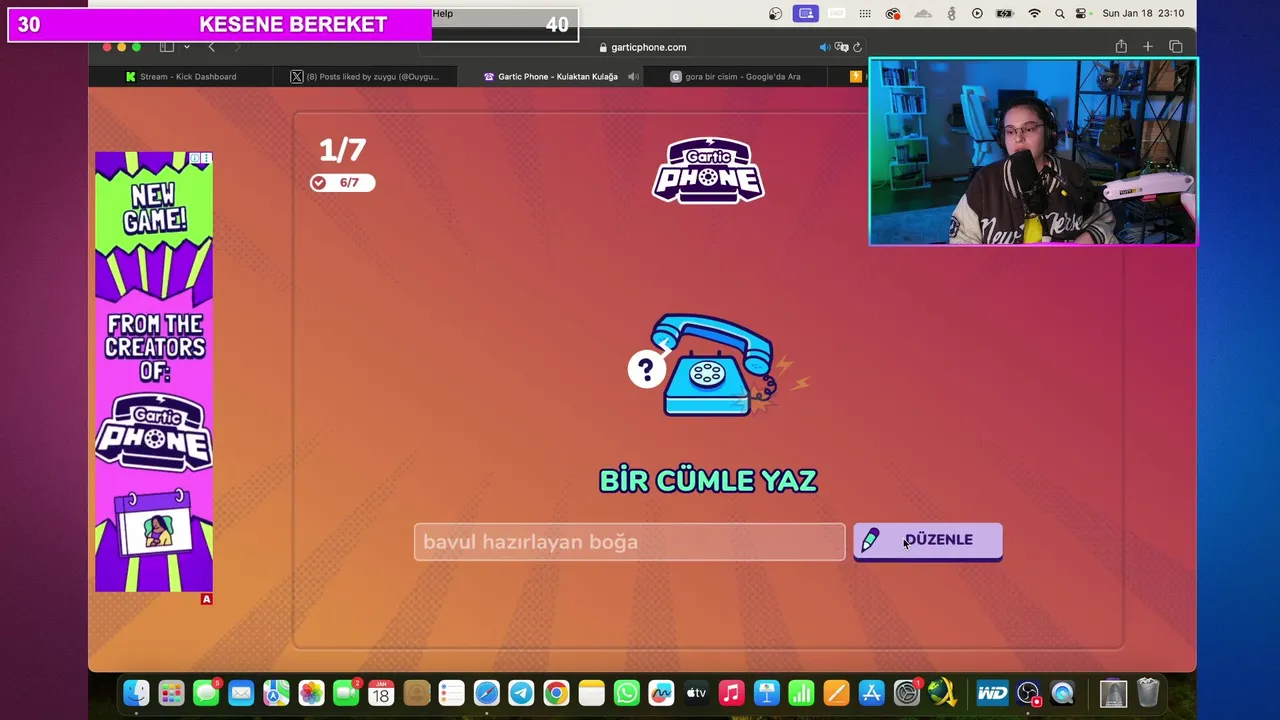Click the 6/7 ready players indicator
This screenshot has height=720, width=1280.
[342, 183]
